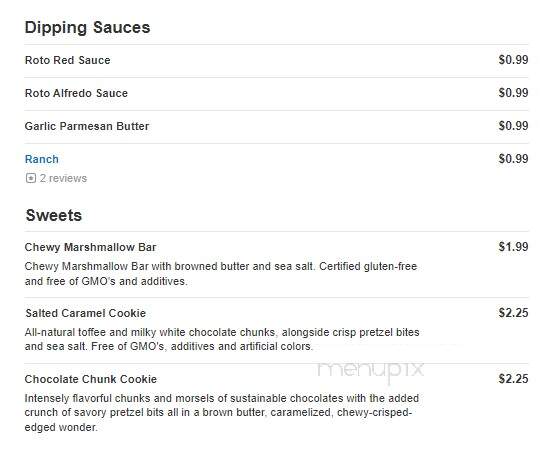
Task: Click the star icon beside 2 reviews
Action: 31,178
